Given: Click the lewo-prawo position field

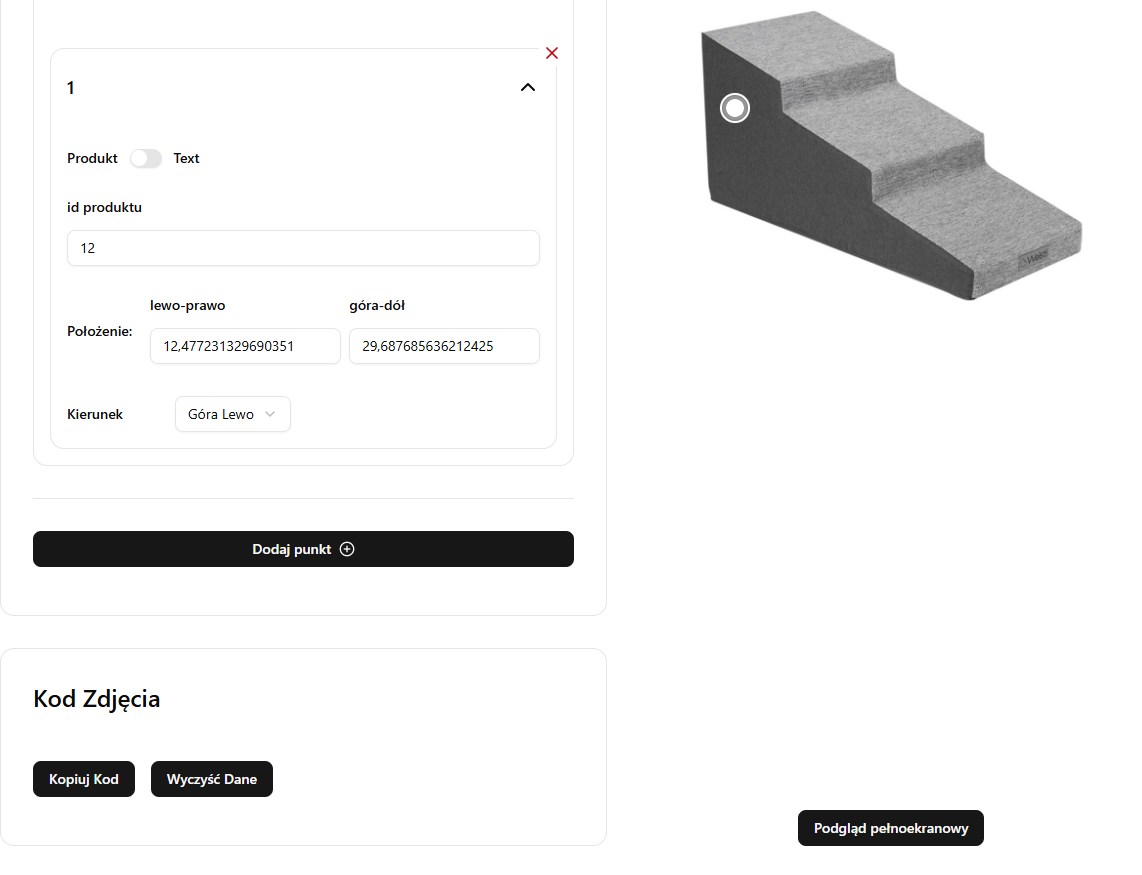Looking at the screenshot, I should (x=245, y=346).
